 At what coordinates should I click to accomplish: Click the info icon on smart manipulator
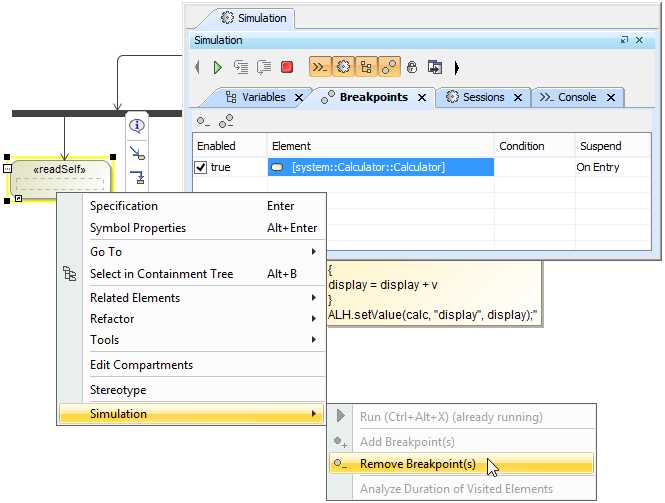(137, 126)
